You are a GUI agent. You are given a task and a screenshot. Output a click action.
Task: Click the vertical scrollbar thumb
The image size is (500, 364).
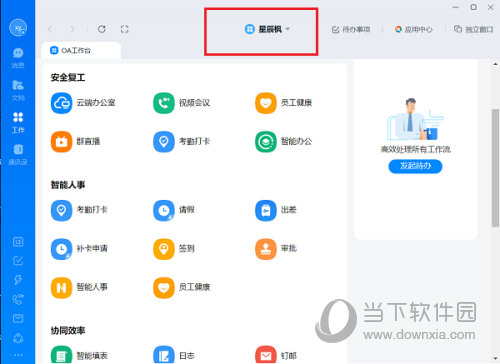(x=495, y=168)
